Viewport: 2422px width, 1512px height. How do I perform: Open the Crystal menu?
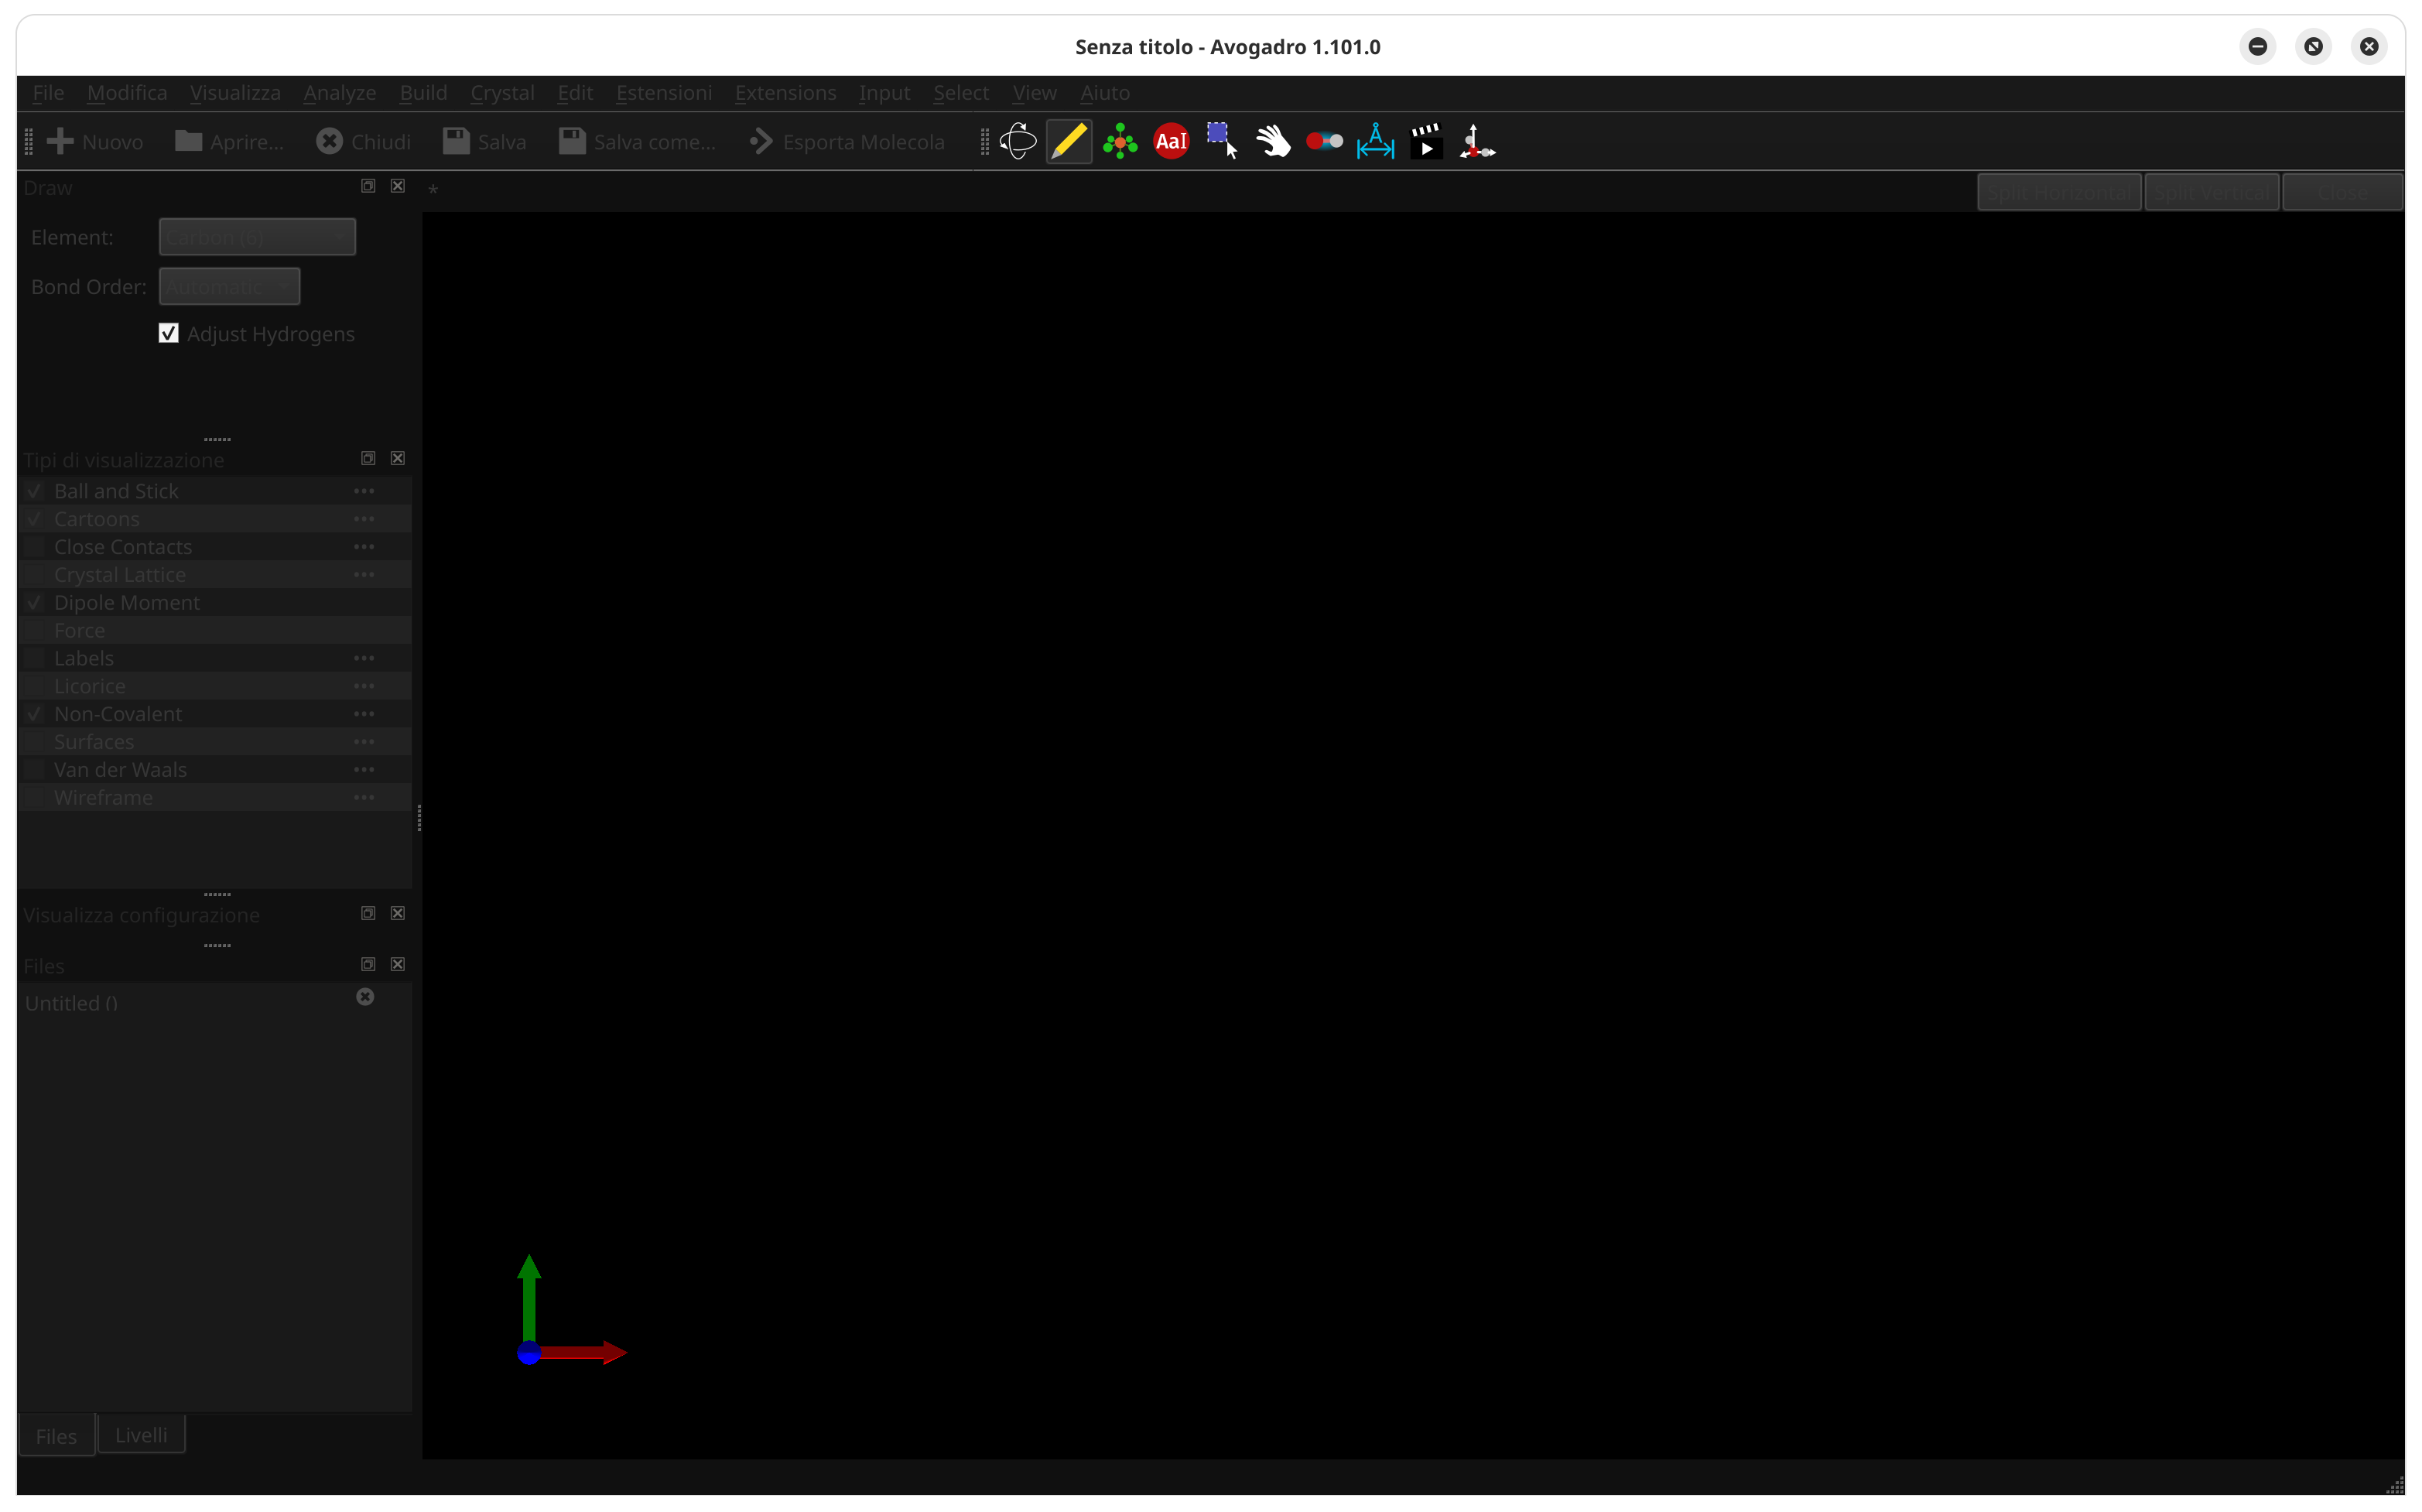502,93
